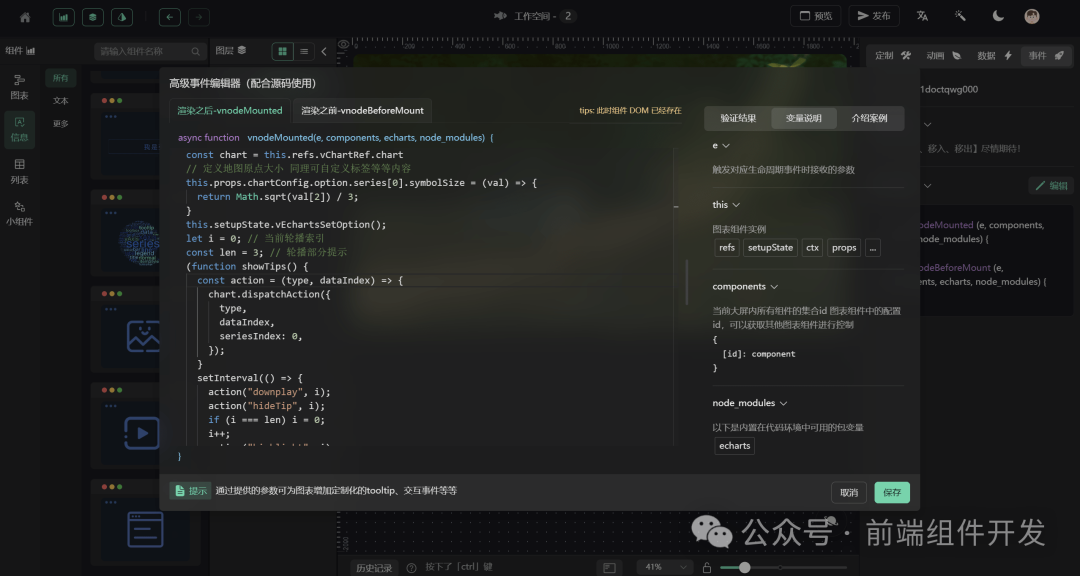Click the 提示 hint label
The image size is (1080, 576).
(191, 491)
